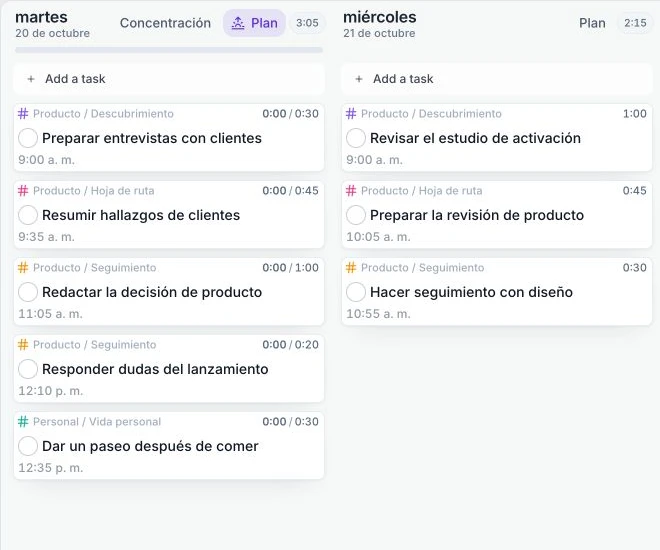Click the 9:00 a. m. start time on Preparar entrevistas
The image size is (660, 550).
pyautogui.click(x=46, y=160)
